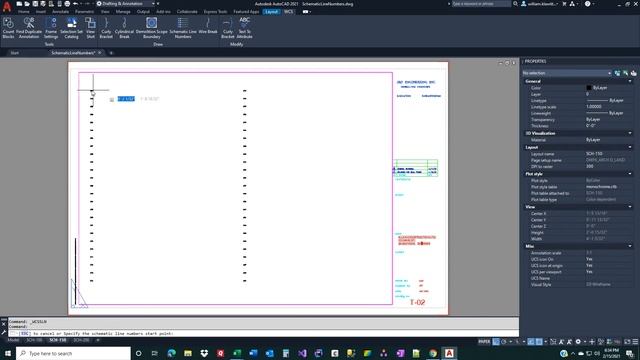The width and height of the screenshot is (640, 360).
Task: Click the ByLayer color swatch in Properties
Action: pyautogui.click(x=589, y=88)
